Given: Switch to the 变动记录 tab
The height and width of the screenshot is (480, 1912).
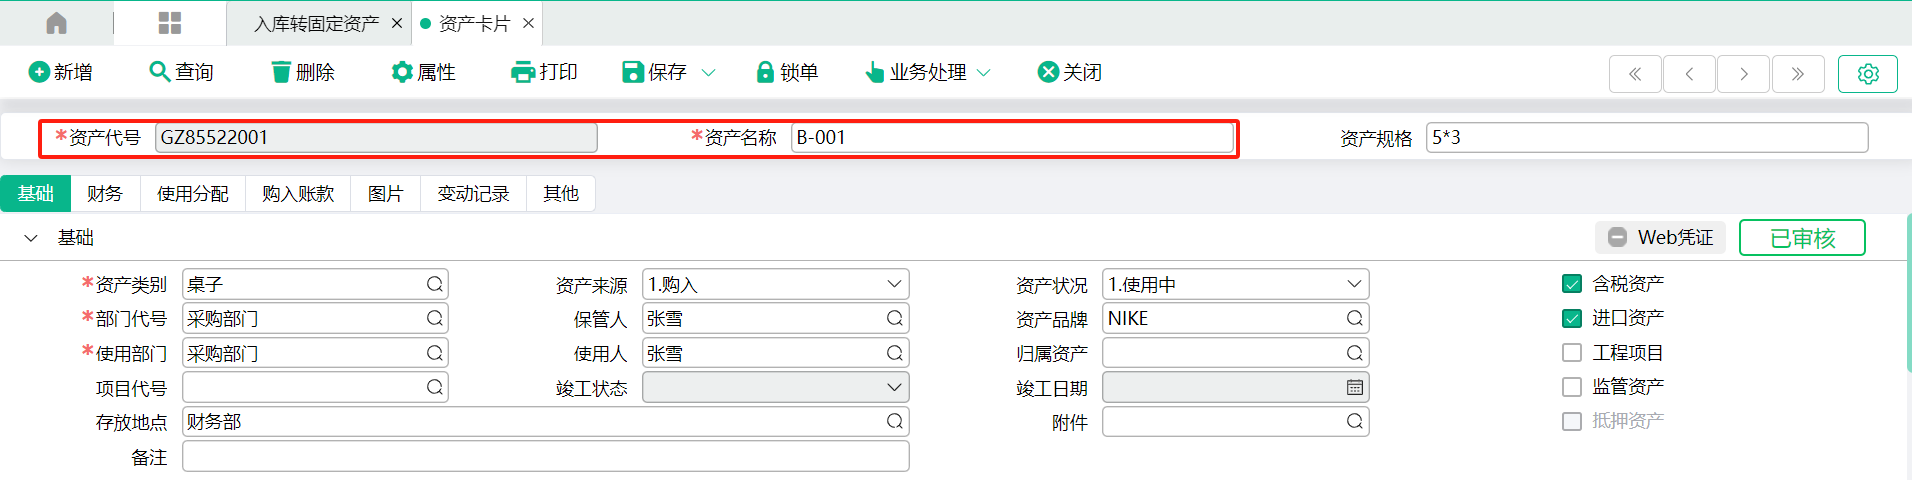Looking at the screenshot, I should coord(473,194).
